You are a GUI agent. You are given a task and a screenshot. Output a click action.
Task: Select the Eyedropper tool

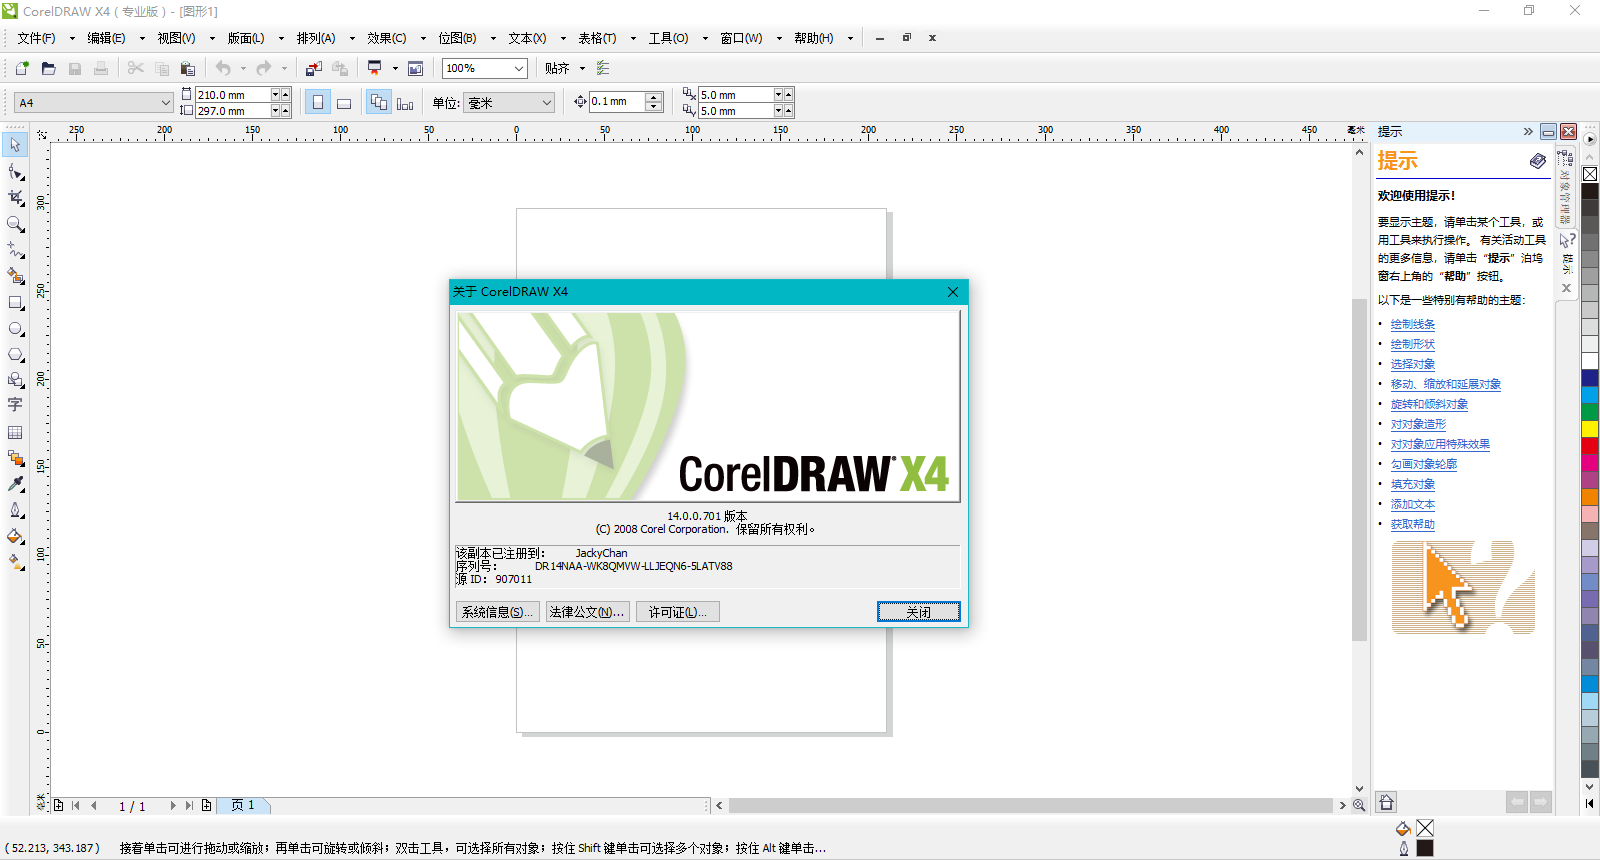15,484
